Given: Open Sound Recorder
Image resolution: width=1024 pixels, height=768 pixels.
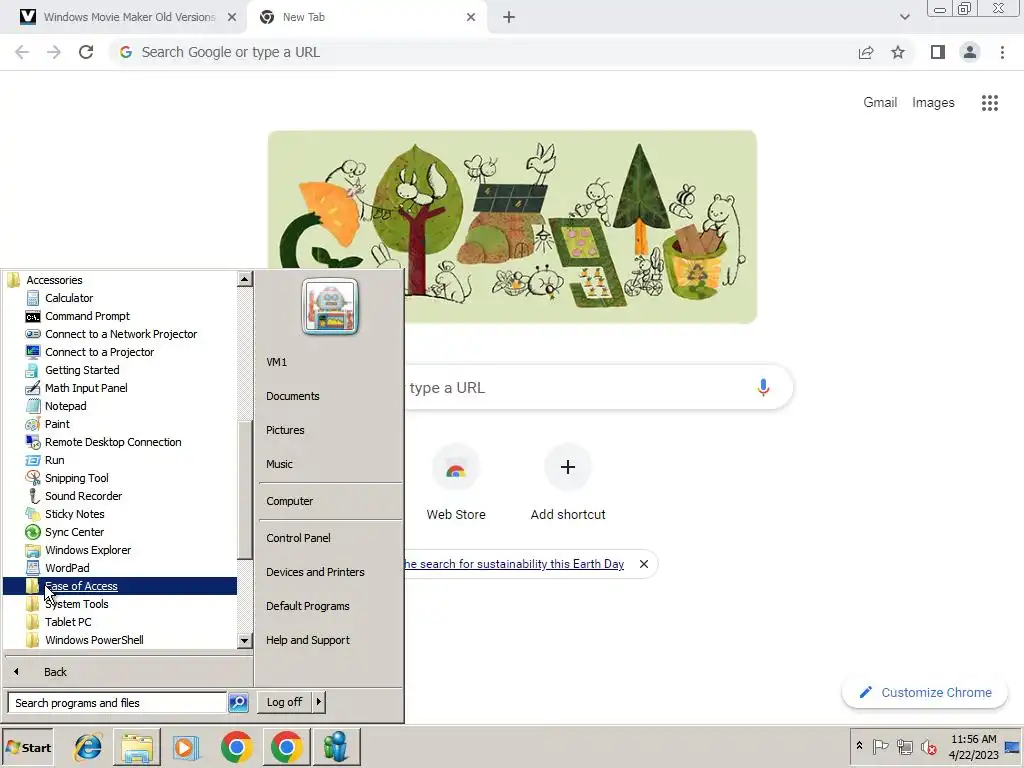Looking at the screenshot, I should (x=83, y=496).
